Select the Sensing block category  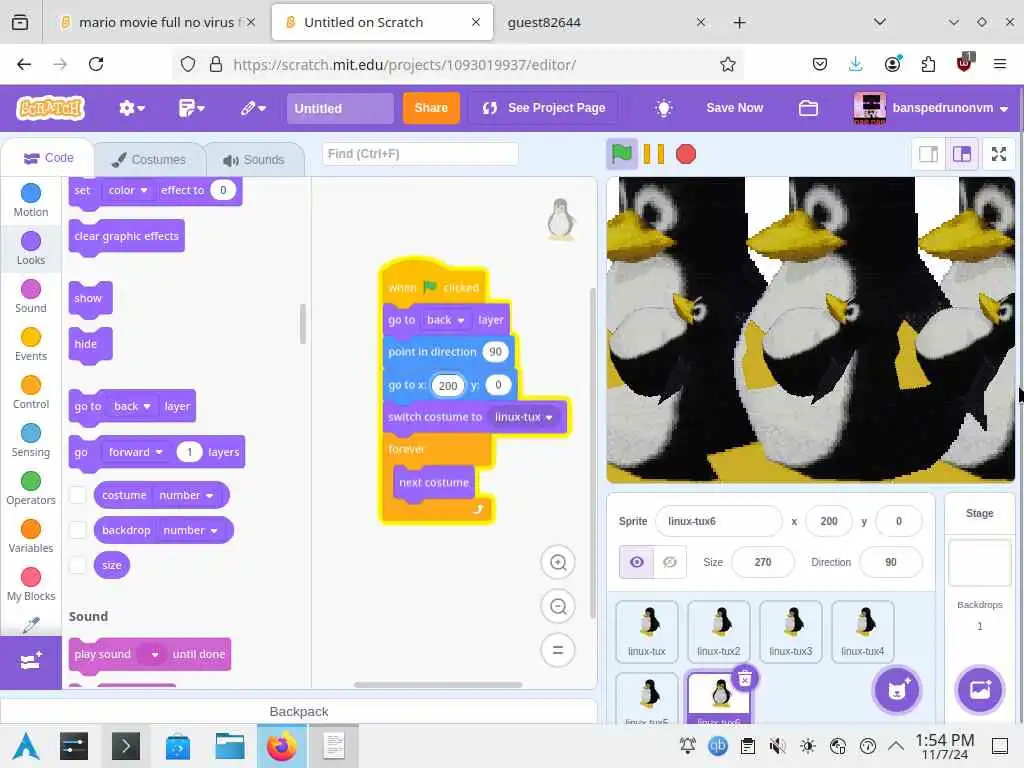[x=31, y=441]
